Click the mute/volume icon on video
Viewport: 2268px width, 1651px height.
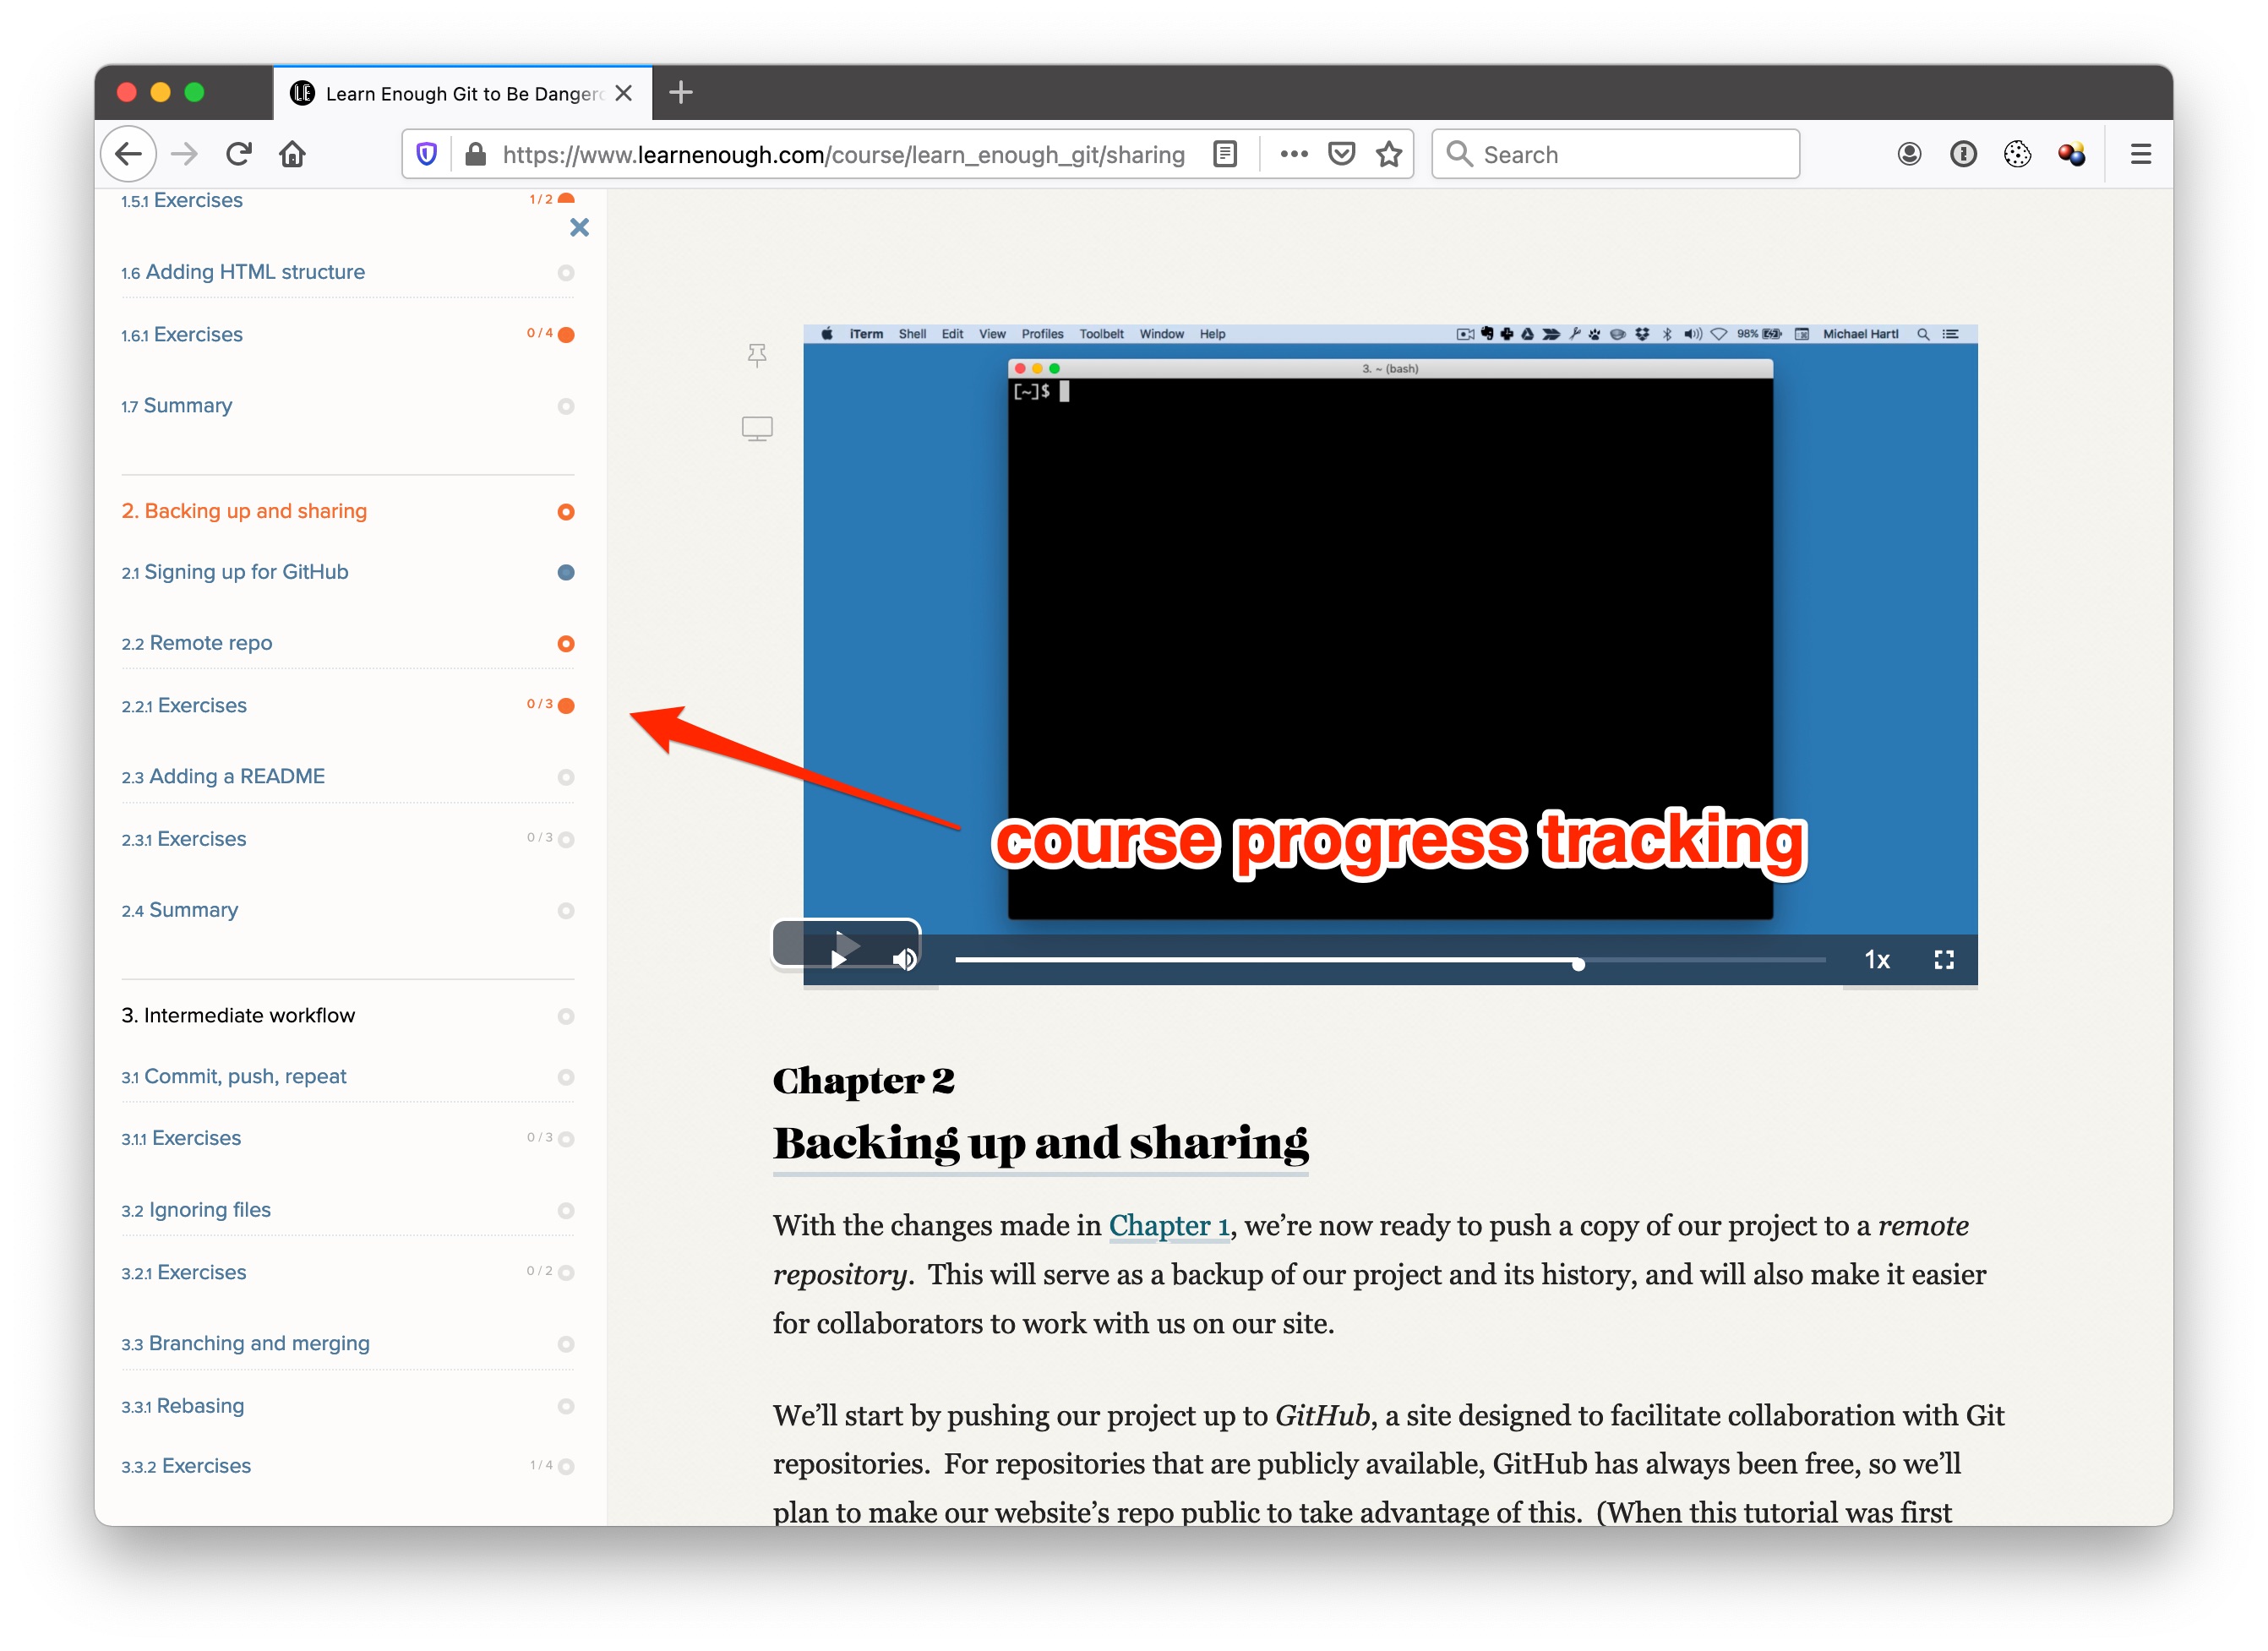[x=905, y=961]
